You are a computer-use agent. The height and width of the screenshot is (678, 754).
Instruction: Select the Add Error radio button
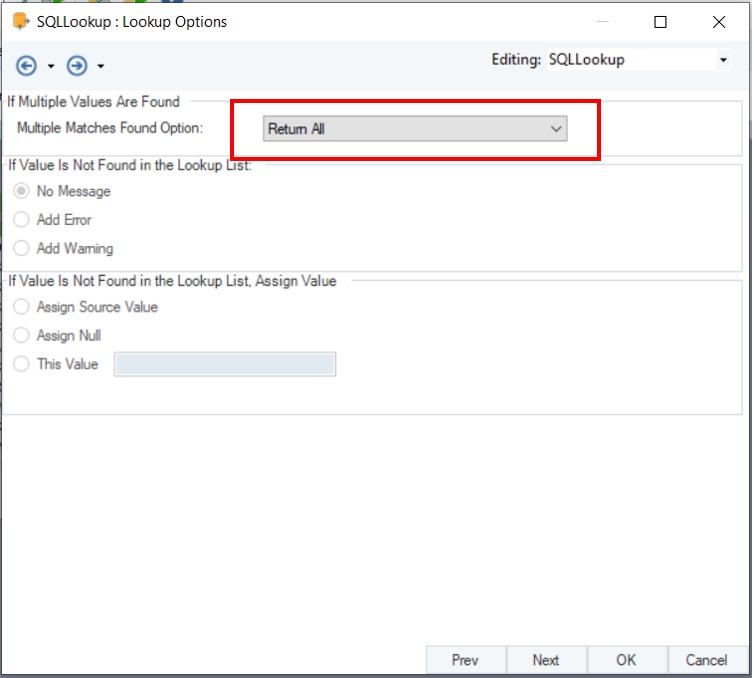coord(22,220)
